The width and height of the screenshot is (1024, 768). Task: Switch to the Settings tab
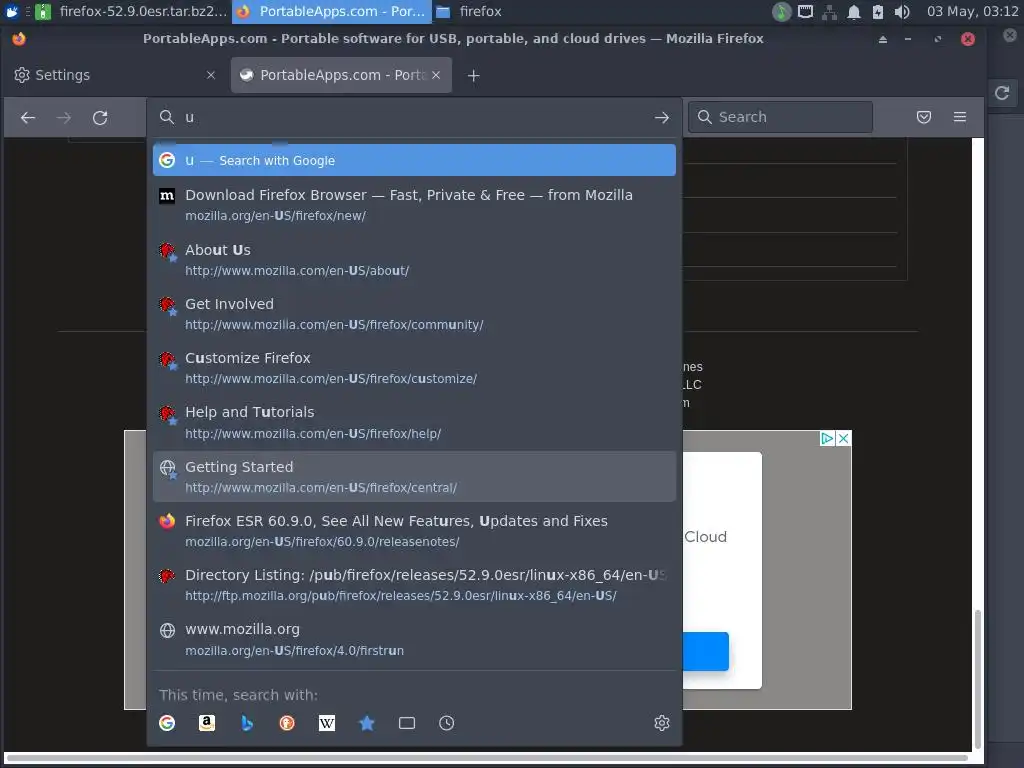114,75
